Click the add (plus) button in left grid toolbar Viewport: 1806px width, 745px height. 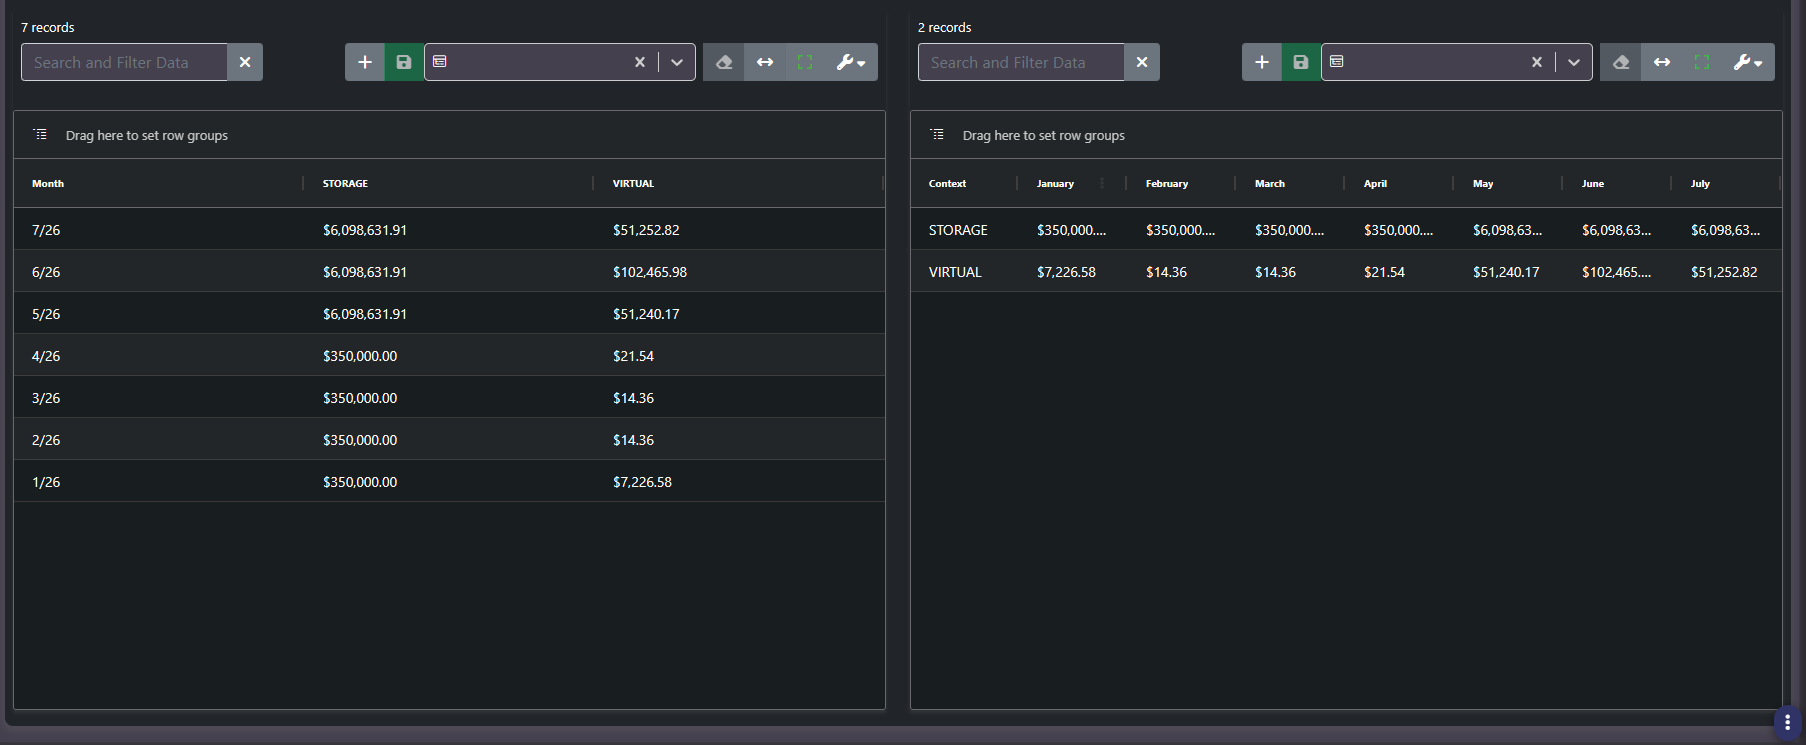click(x=365, y=62)
